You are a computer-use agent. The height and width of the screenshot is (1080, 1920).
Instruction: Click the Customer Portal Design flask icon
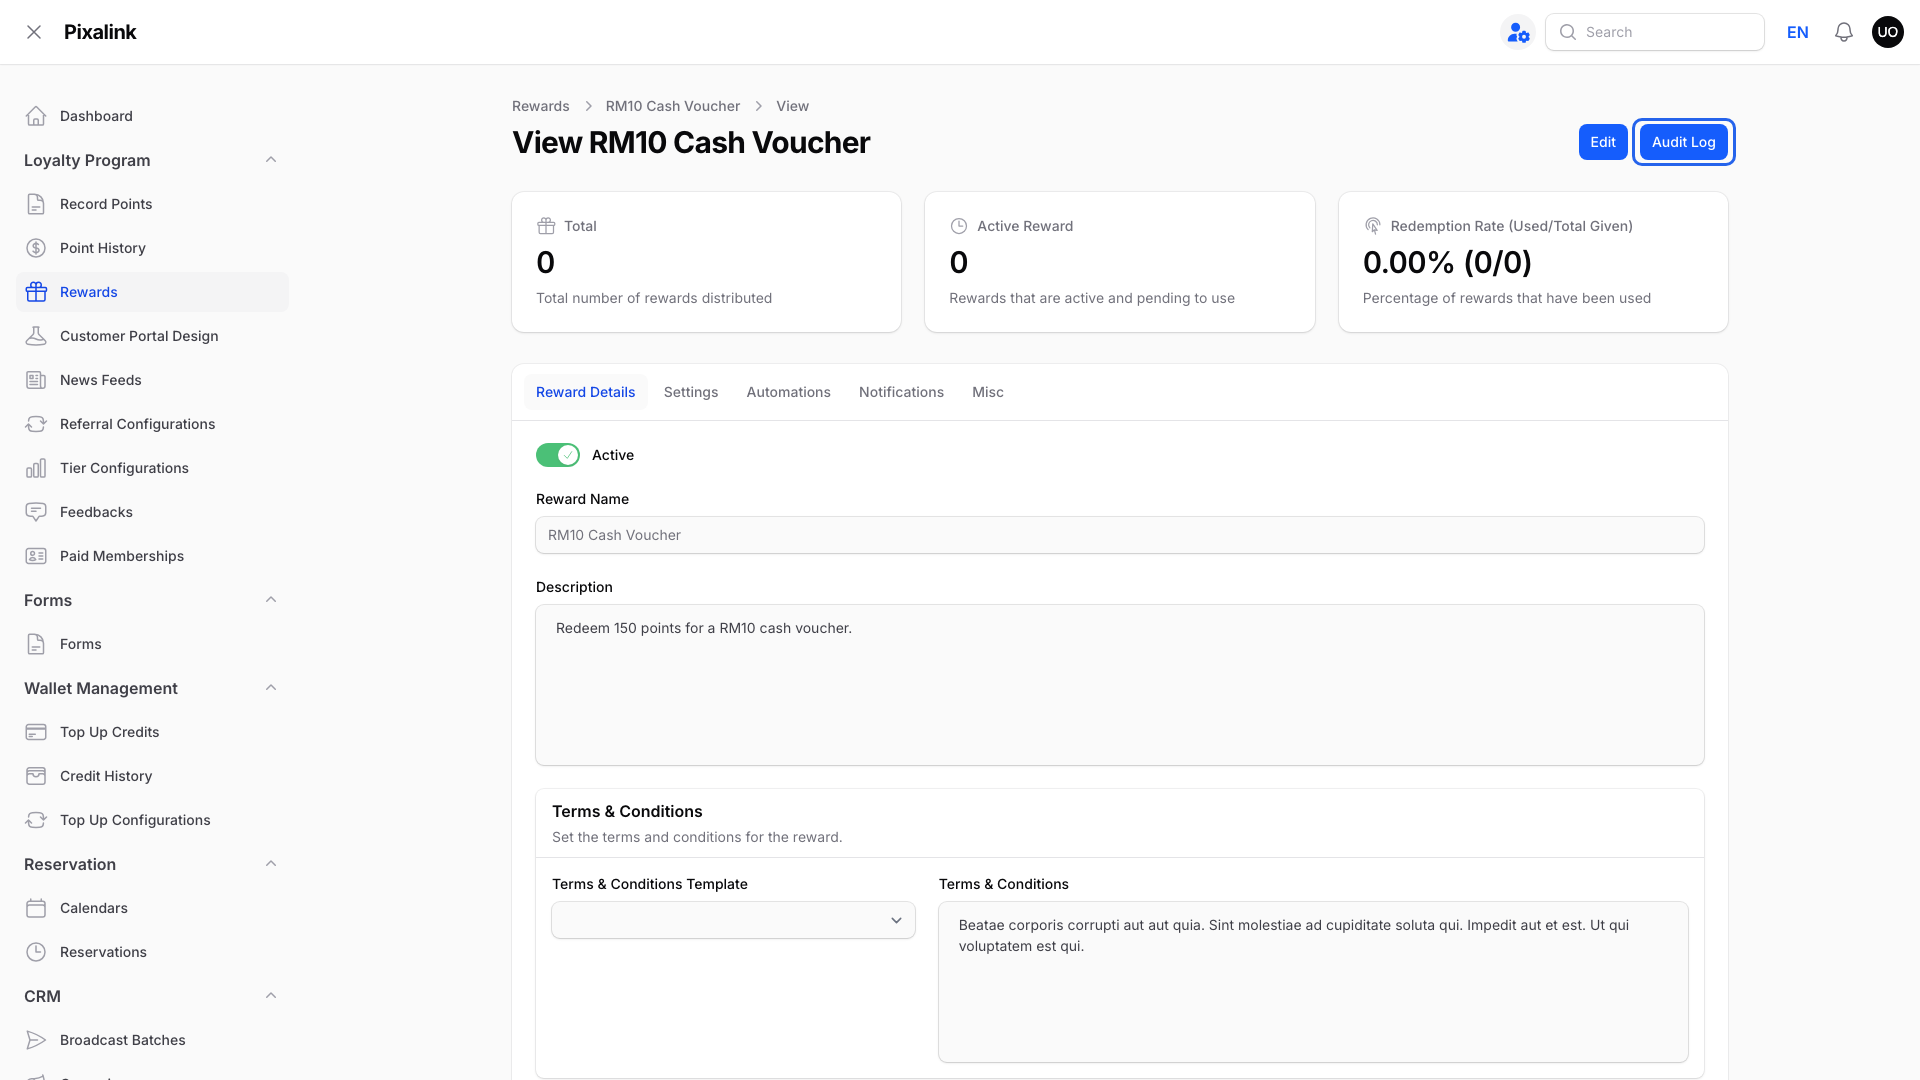point(36,336)
